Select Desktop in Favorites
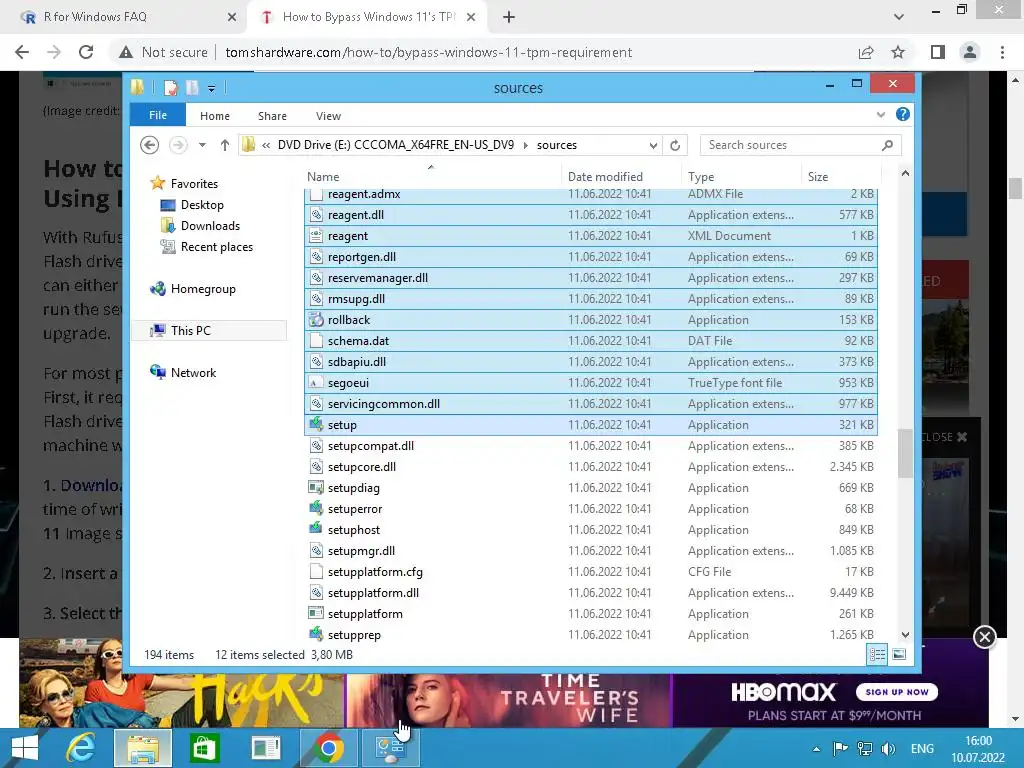The image size is (1024, 768). pyautogui.click(x=202, y=205)
